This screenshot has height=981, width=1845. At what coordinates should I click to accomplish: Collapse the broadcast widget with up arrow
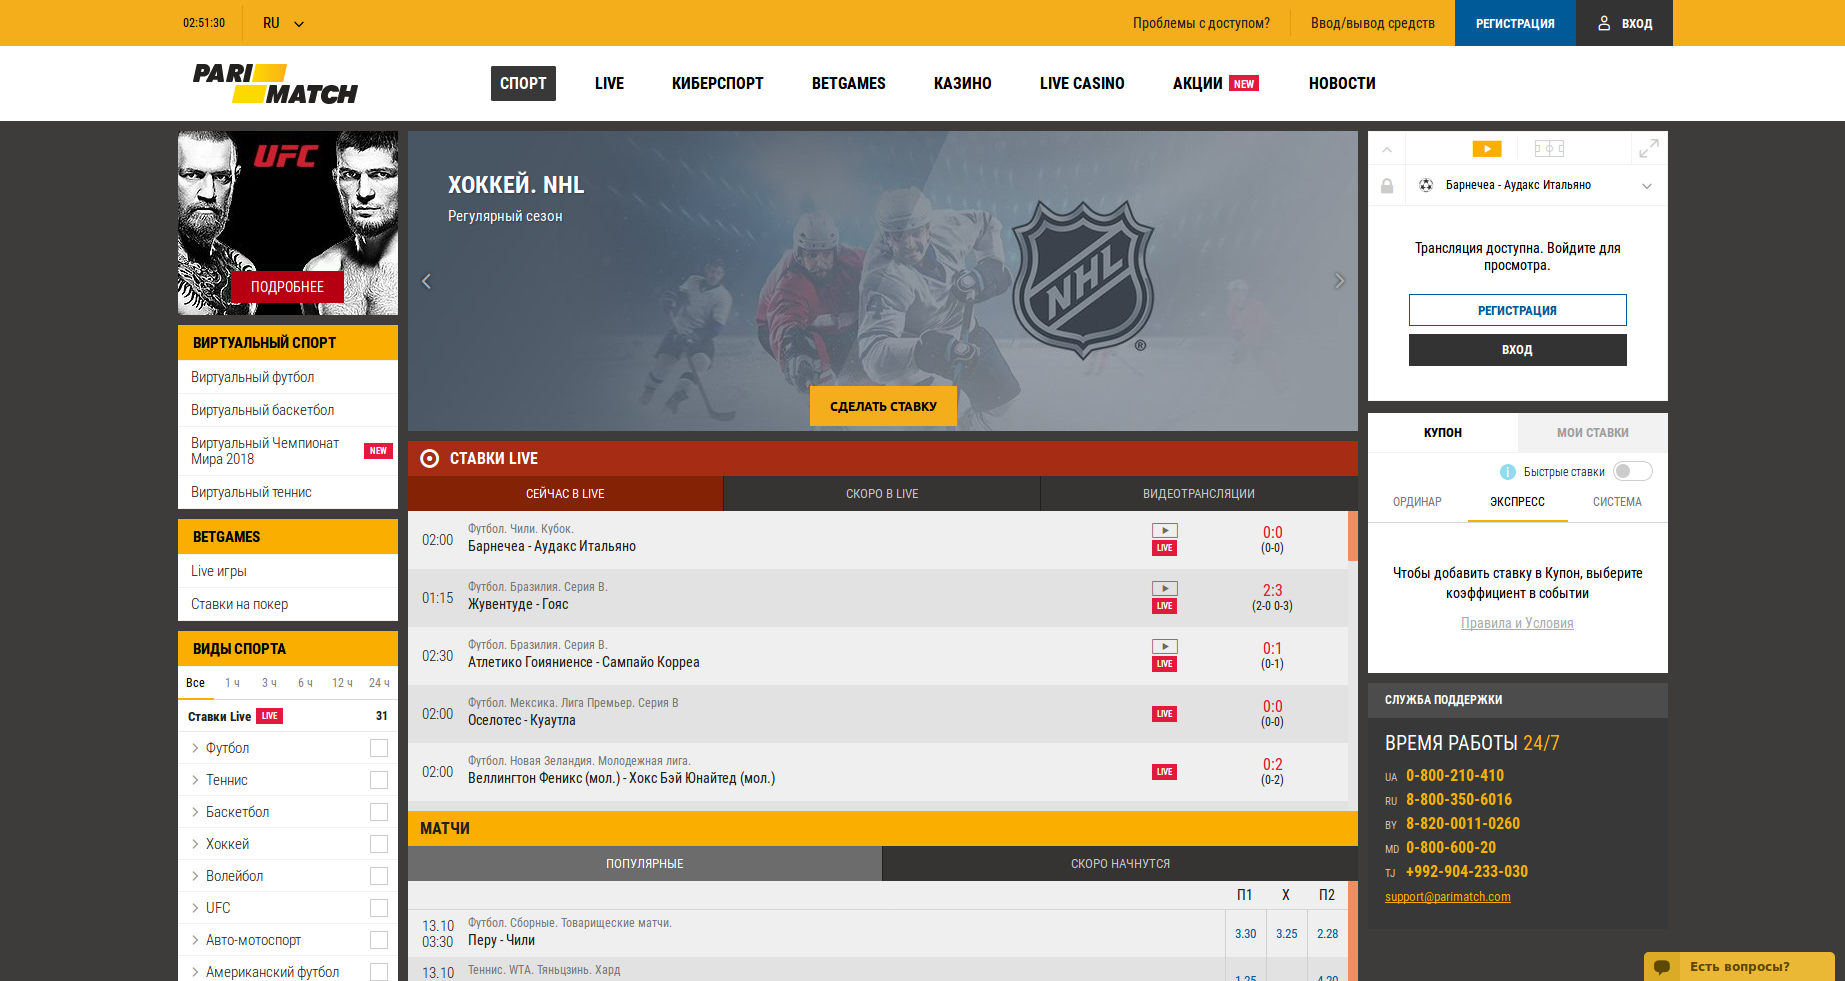click(1387, 149)
